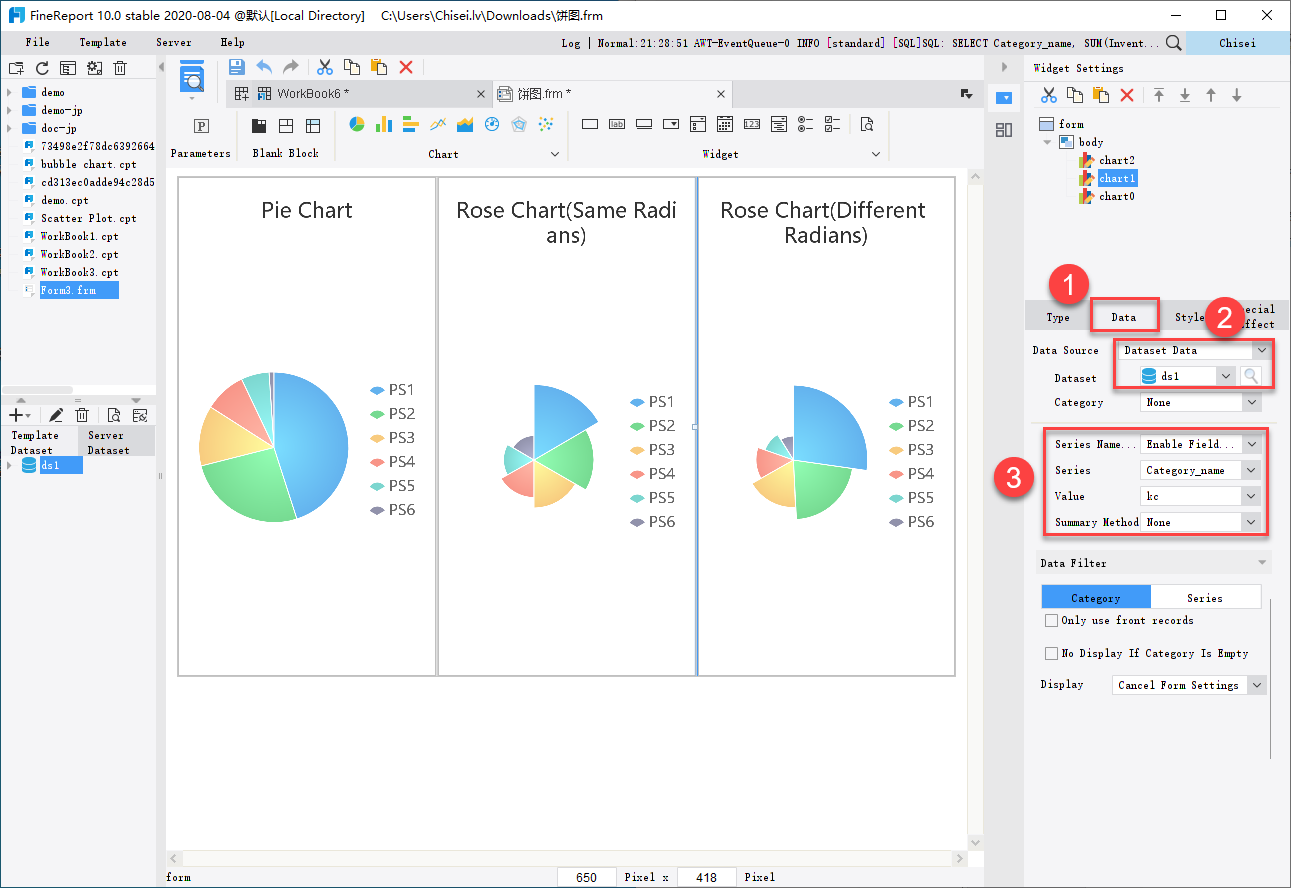Viewport: 1291px width, 888px height.
Task: Check No Display If Category Is Empty
Action: click(1051, 653)
